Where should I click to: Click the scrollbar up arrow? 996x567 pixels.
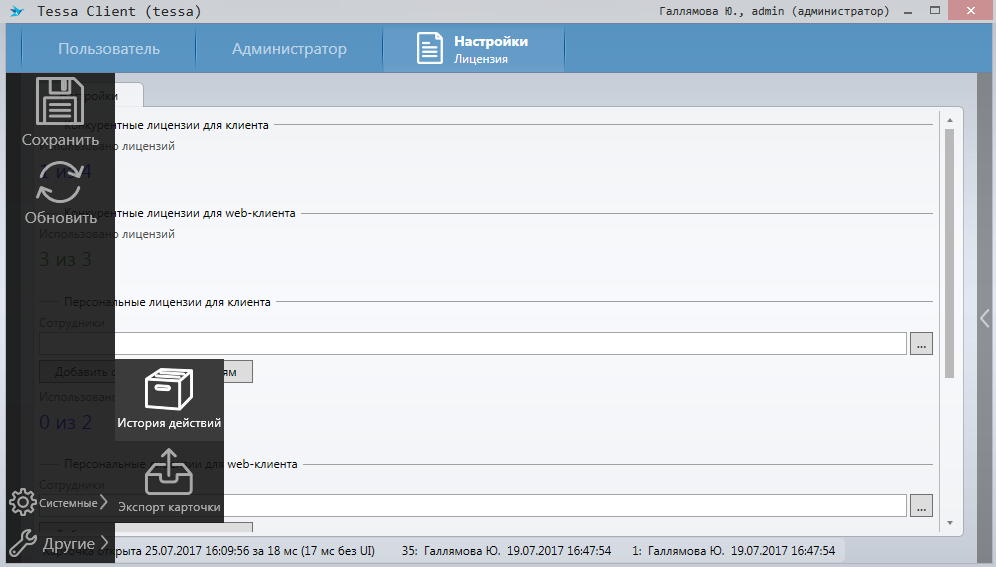949,119
